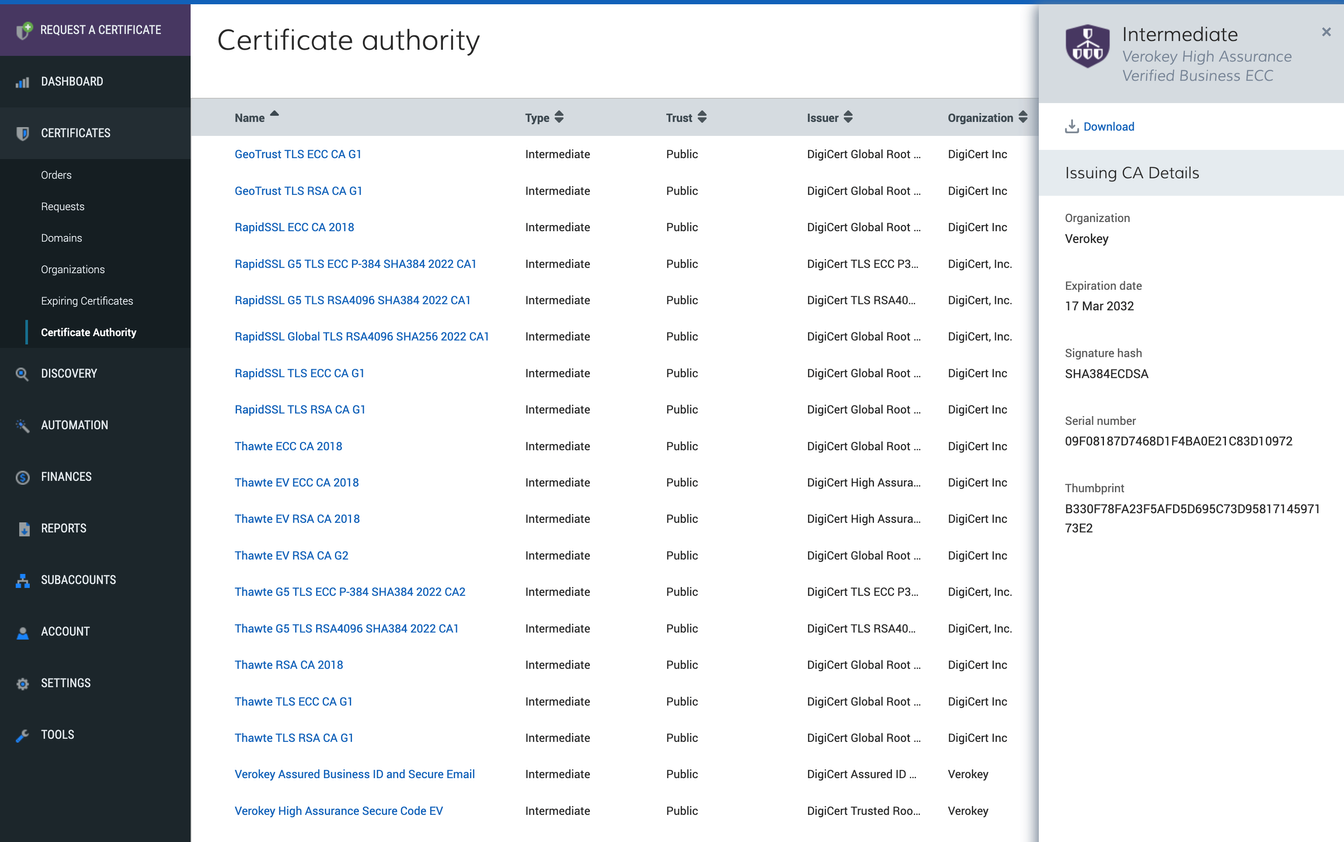Click the Subaccounts hierarchy icon
The width and height of the screenshot is (1344, 842).
click(x=22, y=580)
